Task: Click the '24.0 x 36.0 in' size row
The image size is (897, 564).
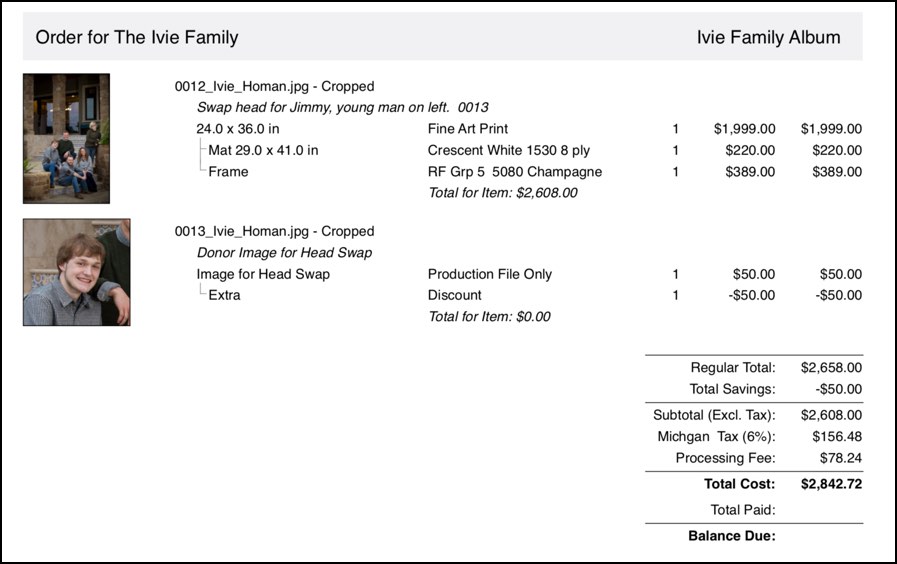Action: point(238,129)
